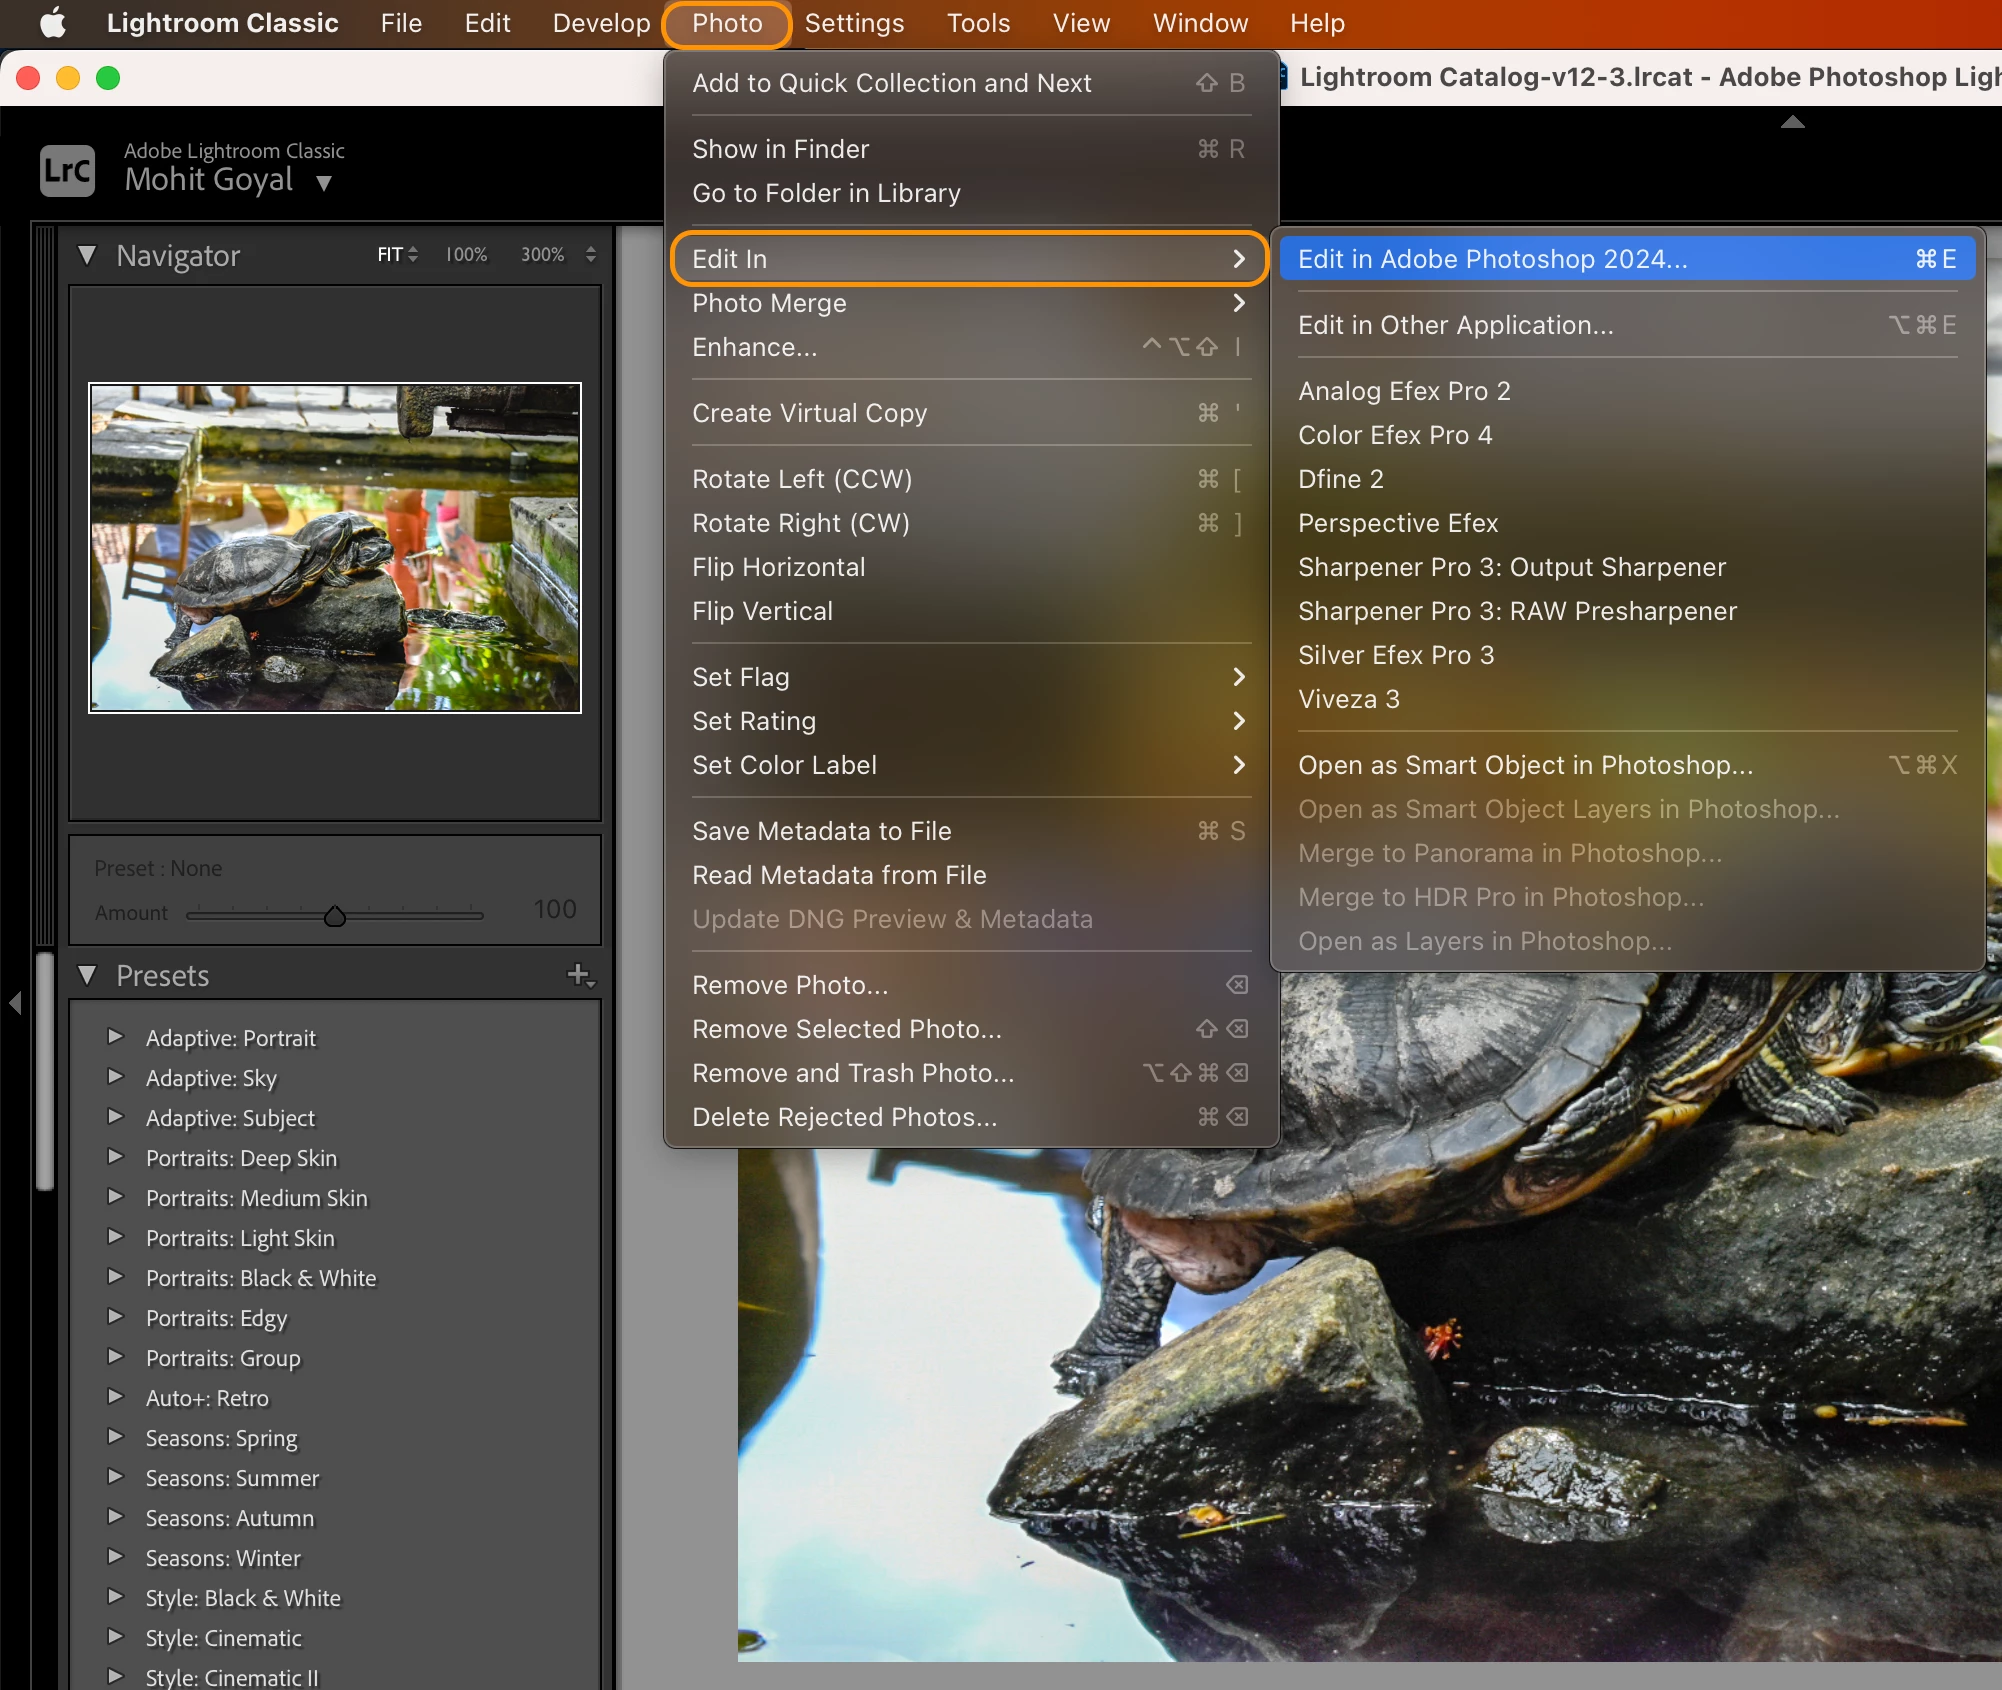The width and height of the screenshot is (2002, 1690).
Task: Click the turtle Navigator preview thumbnail
Action: point(335,548)
